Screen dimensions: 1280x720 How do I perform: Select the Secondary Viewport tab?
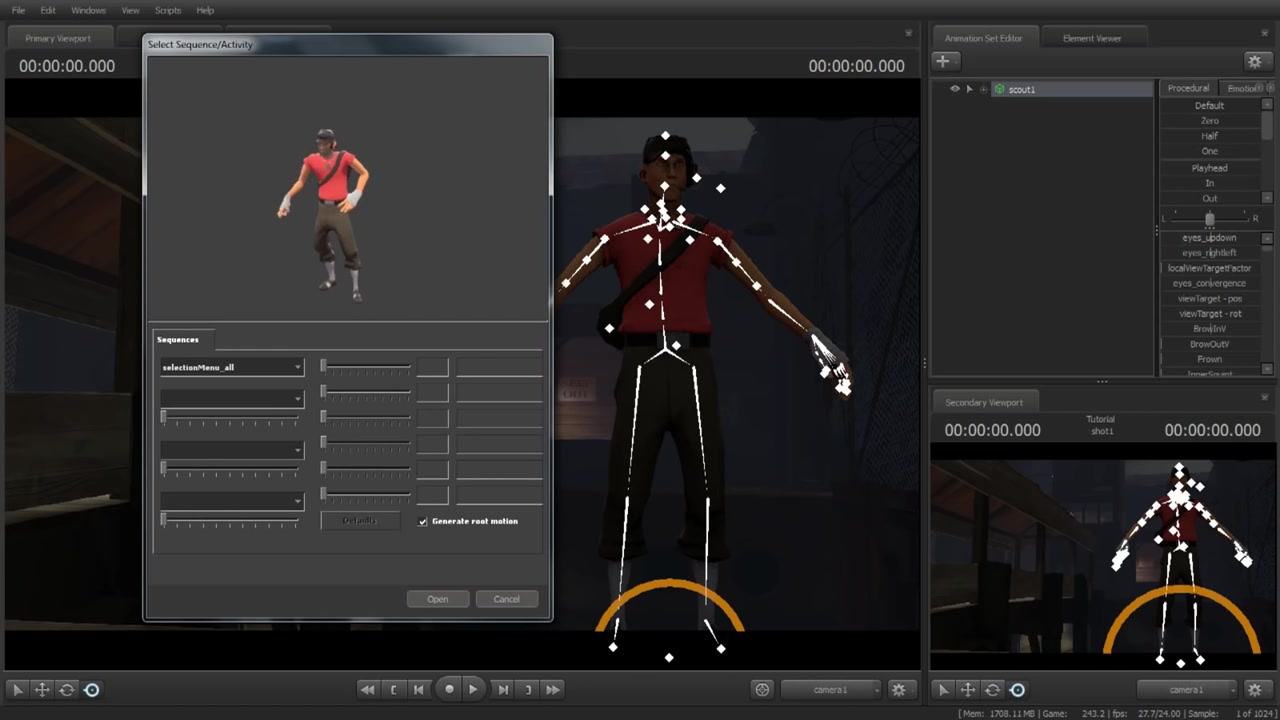point(984,402)
